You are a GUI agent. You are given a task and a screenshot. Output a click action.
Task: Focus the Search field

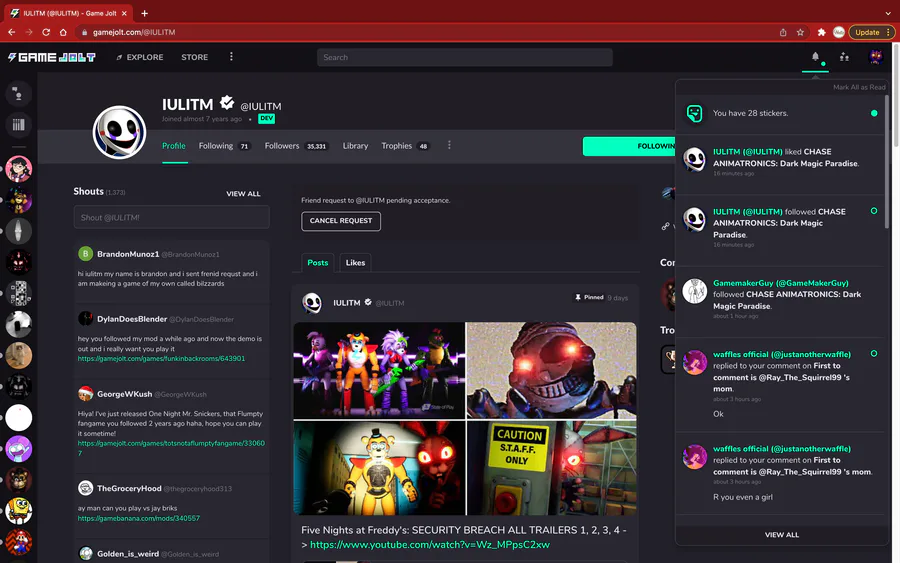[x=464, y=57]
